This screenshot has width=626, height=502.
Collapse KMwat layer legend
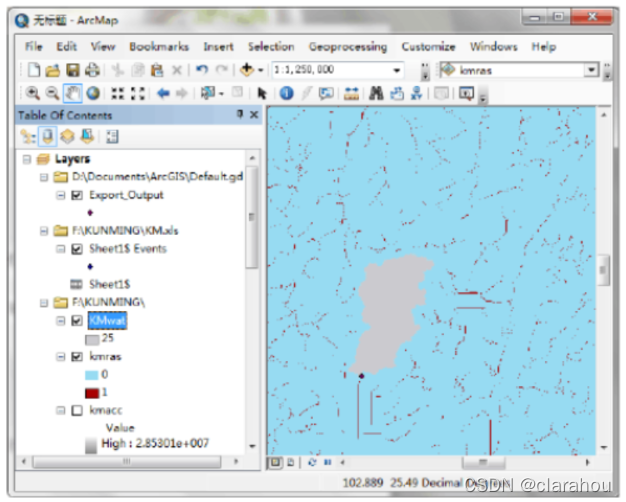coord(60,321)
